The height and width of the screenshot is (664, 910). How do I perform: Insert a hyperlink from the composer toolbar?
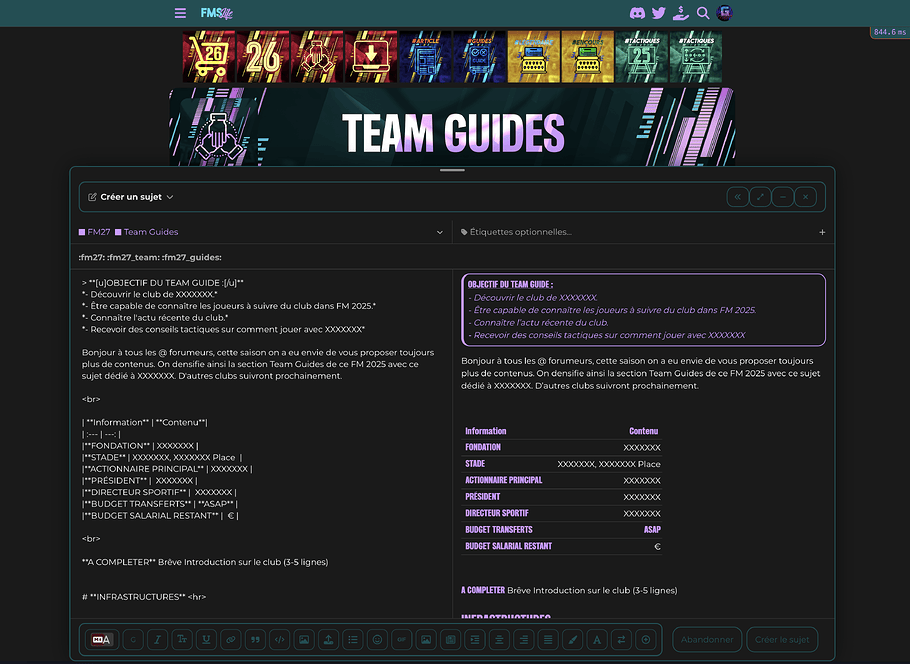click(x=230, y=640)
